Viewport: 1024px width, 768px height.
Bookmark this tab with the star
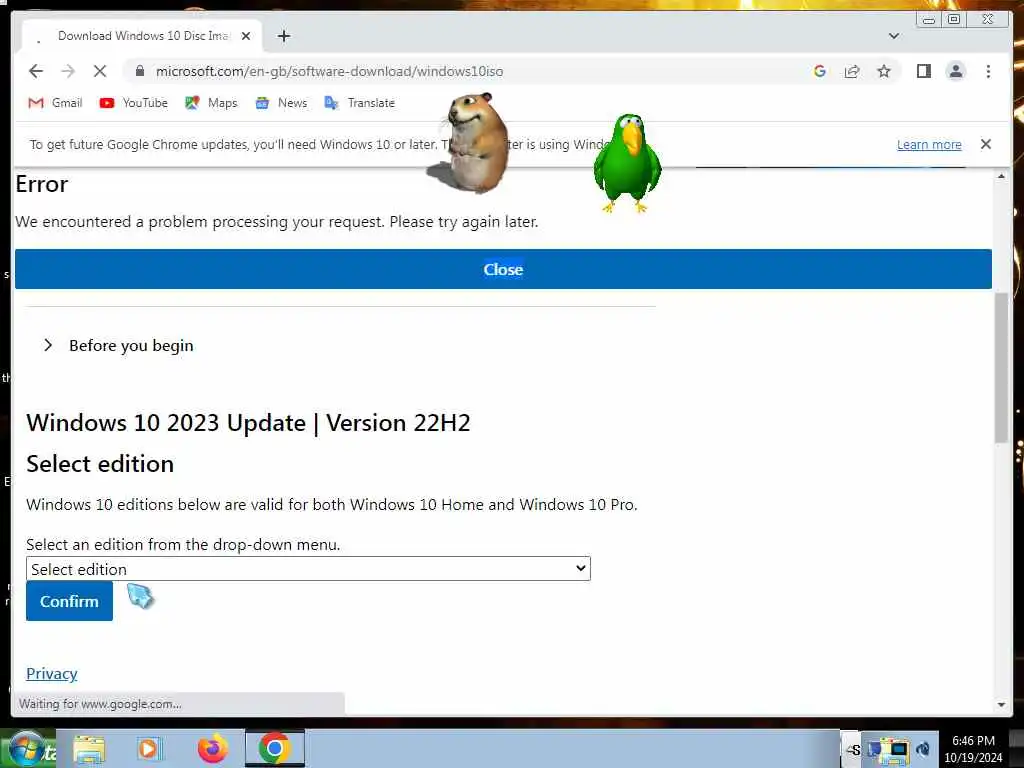(884, 71)
